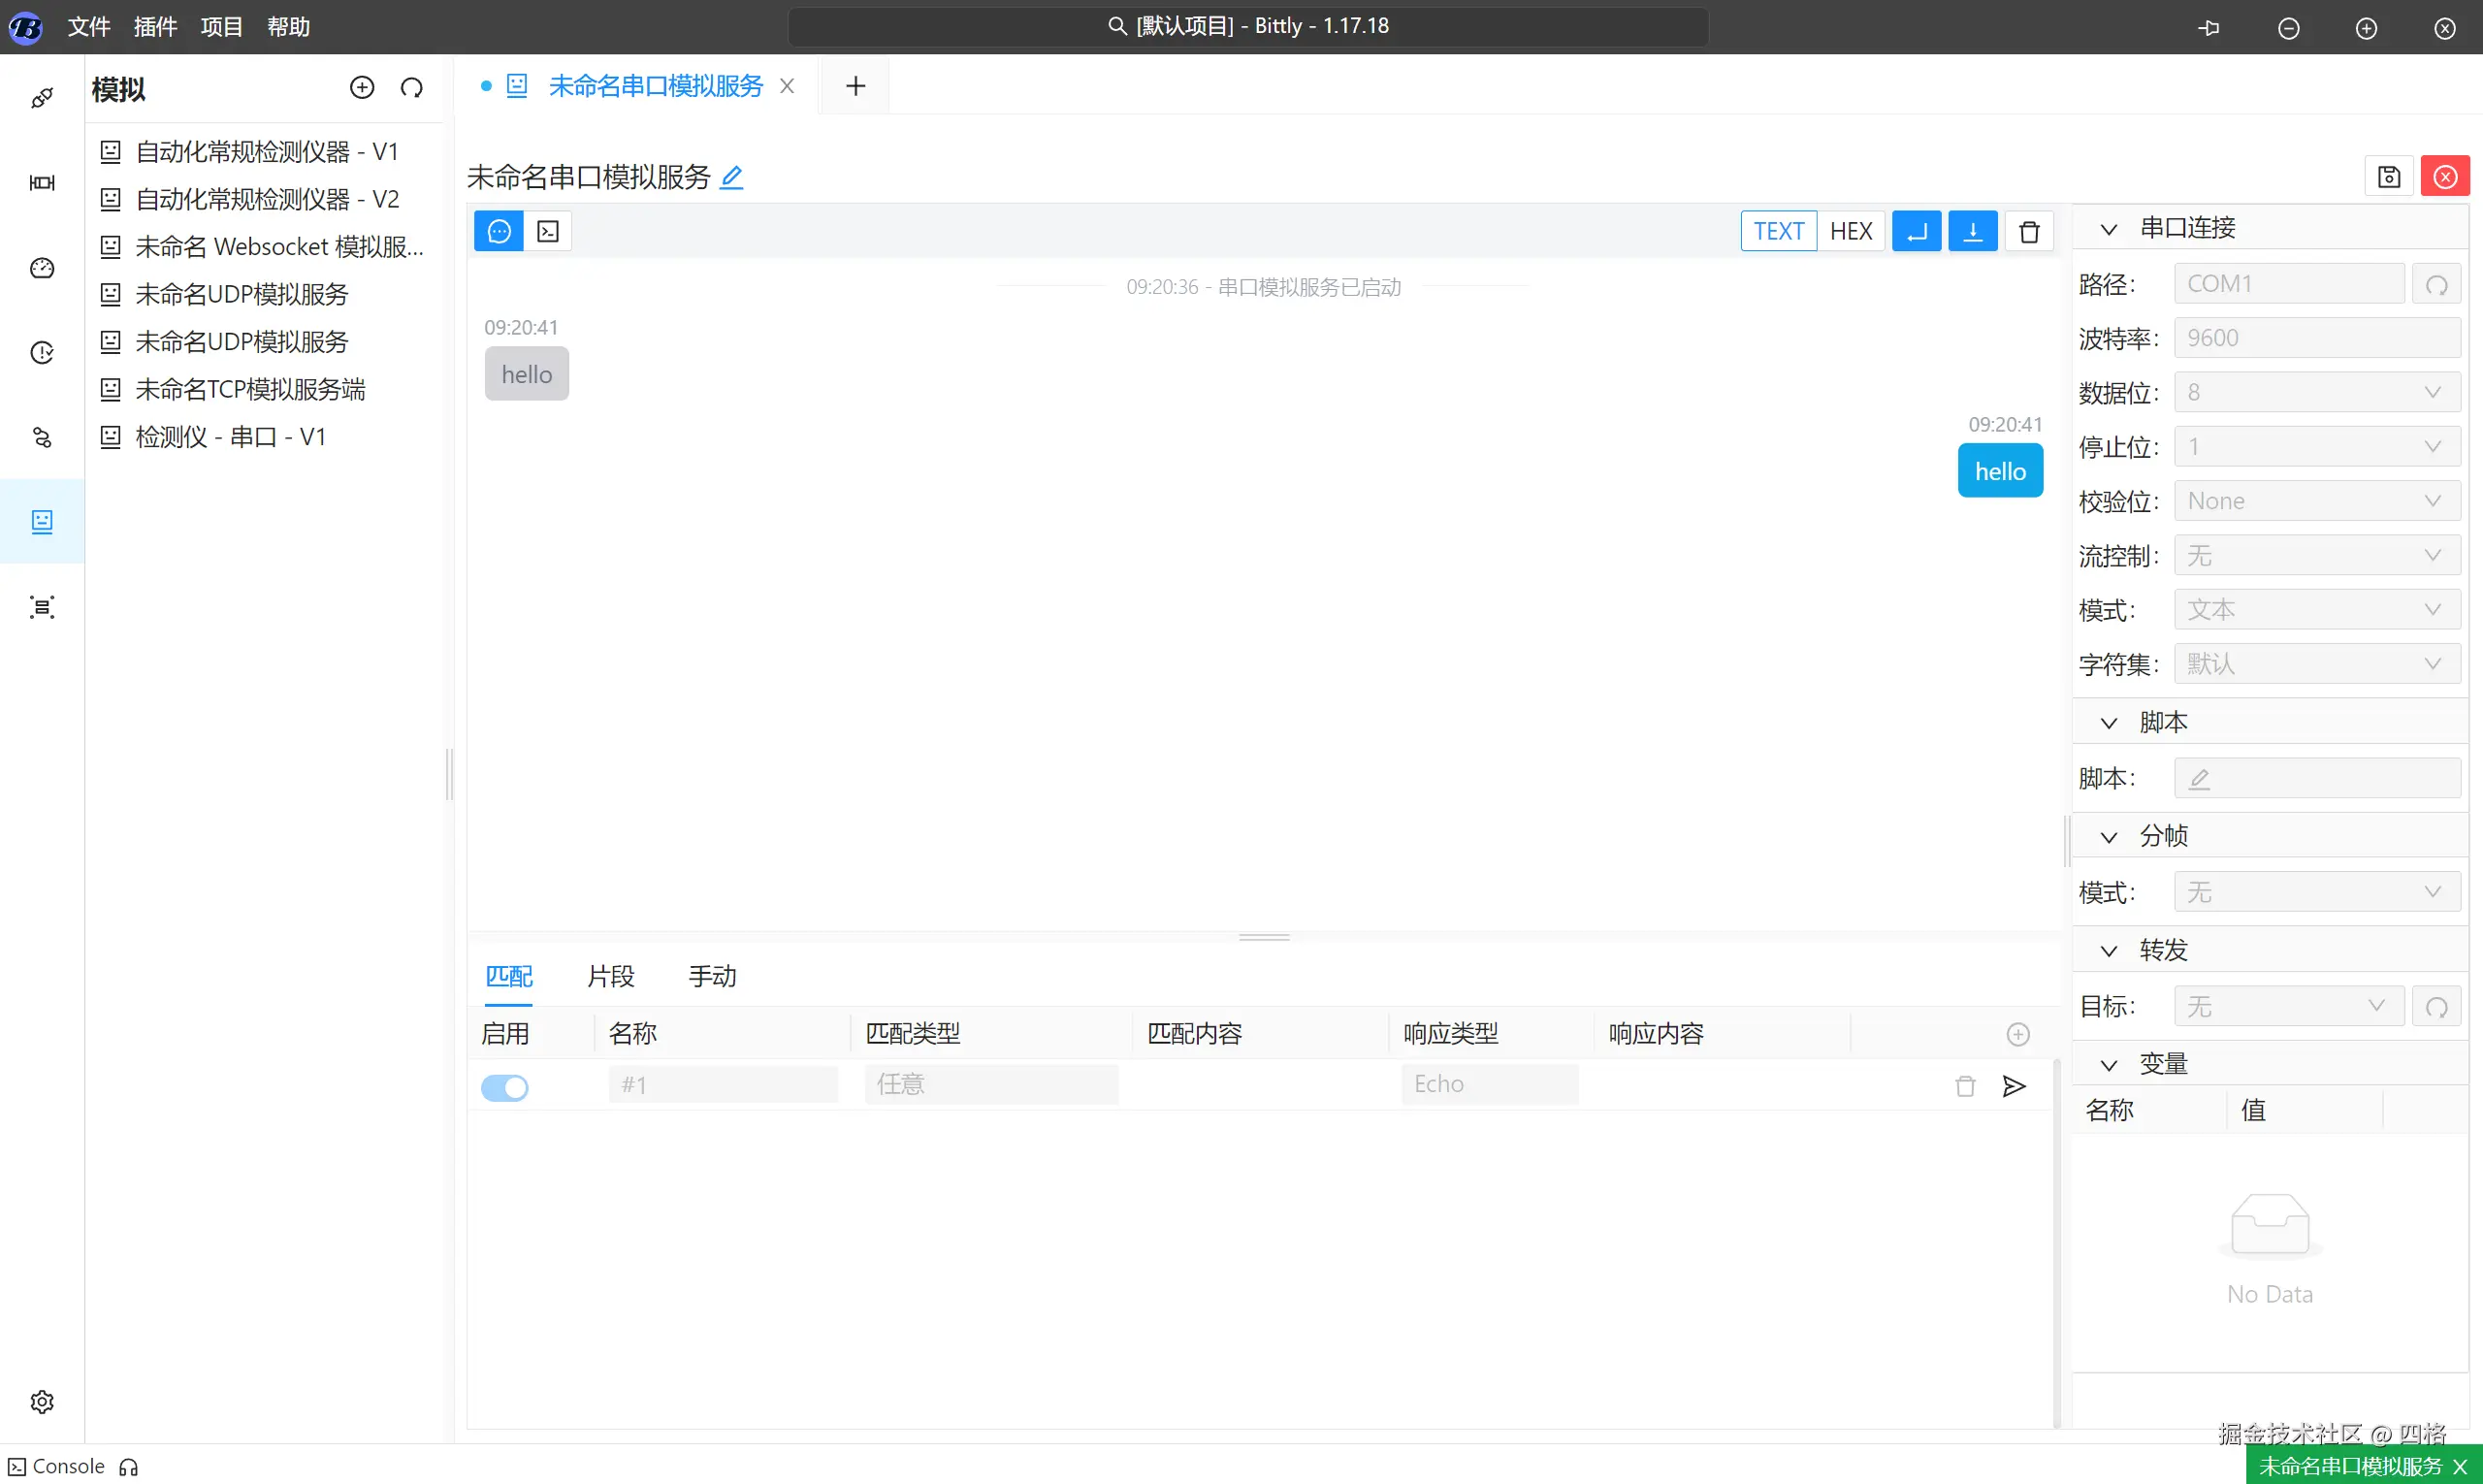Open settings gear in left sidebar
This screenshot has height=1484, width=2483.
(x=42, y=1401)
